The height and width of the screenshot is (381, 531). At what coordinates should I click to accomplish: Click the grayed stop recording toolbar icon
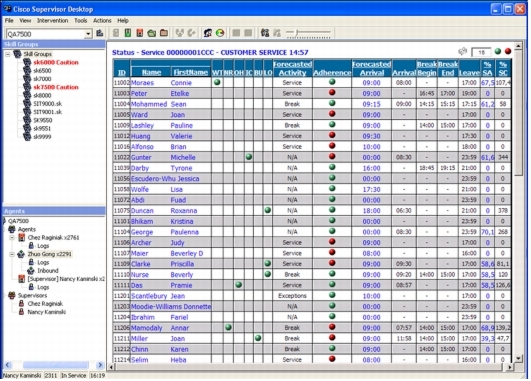click(277, 33)
